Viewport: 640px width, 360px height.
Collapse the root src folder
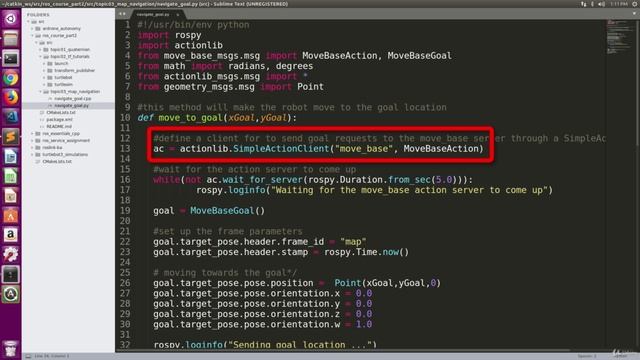(x=29, y=22)
